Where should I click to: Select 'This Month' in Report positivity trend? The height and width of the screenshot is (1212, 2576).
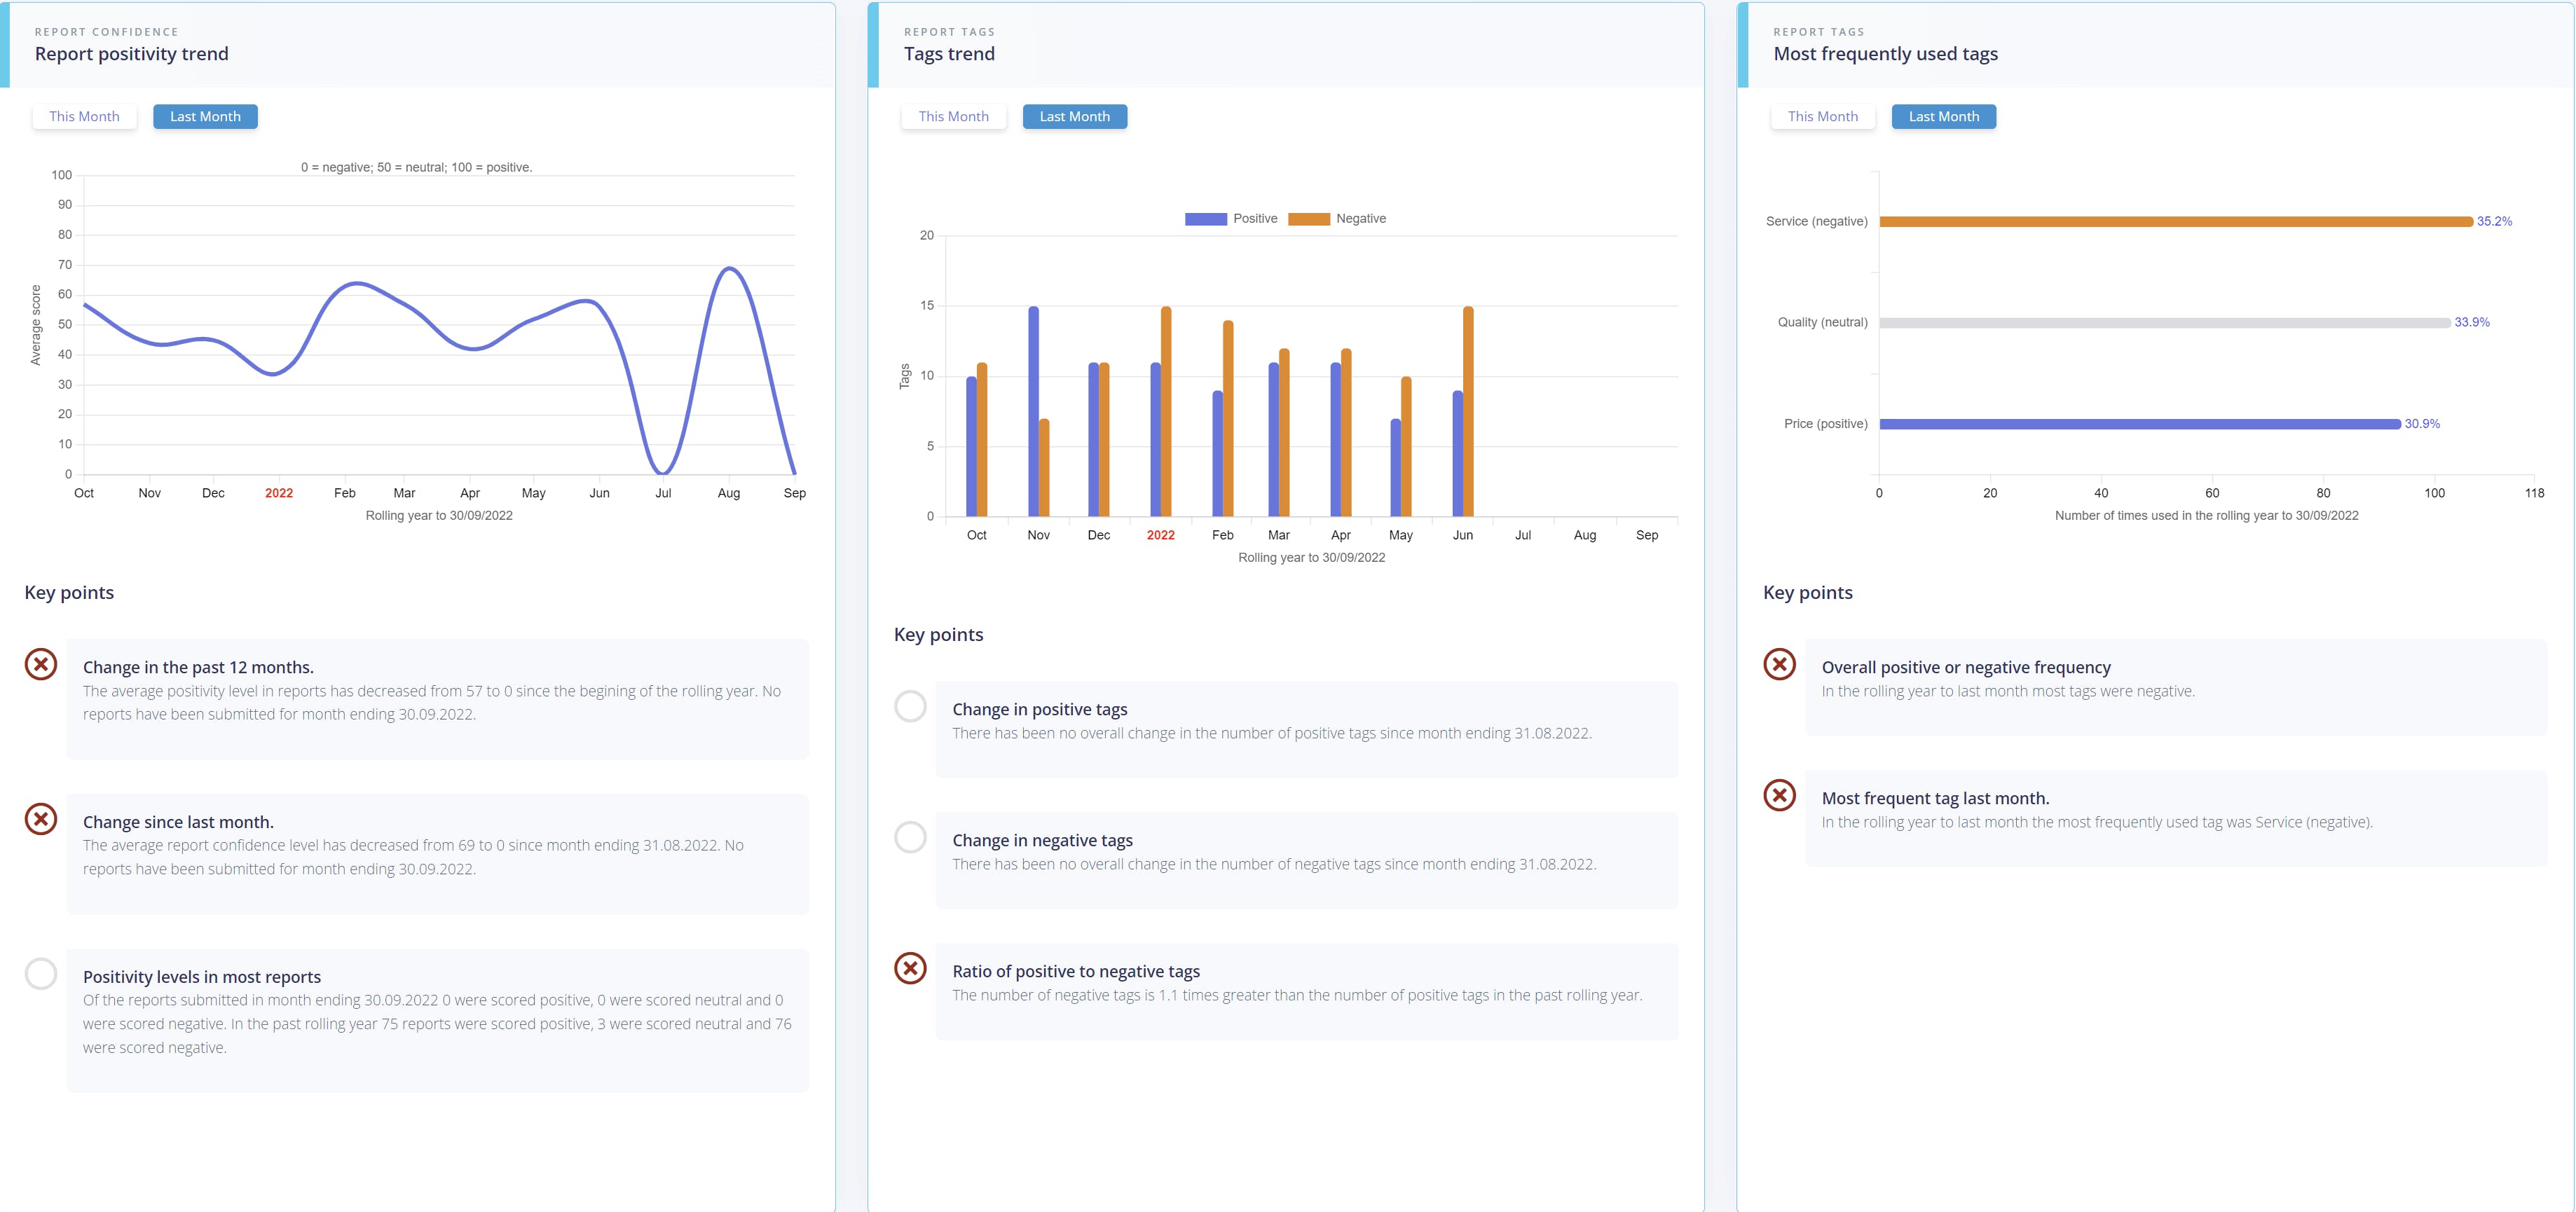(x=84, y=117)
